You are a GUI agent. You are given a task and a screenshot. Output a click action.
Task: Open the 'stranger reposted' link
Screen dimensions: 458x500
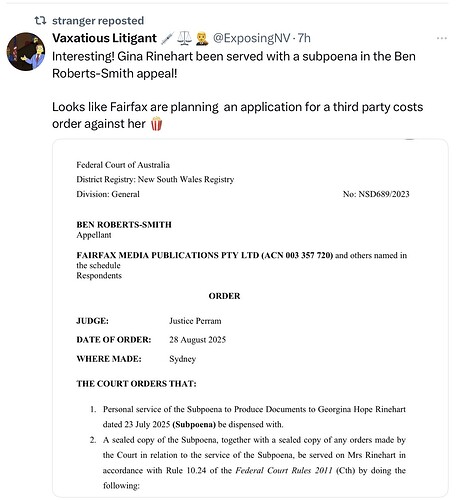point(98,21)
